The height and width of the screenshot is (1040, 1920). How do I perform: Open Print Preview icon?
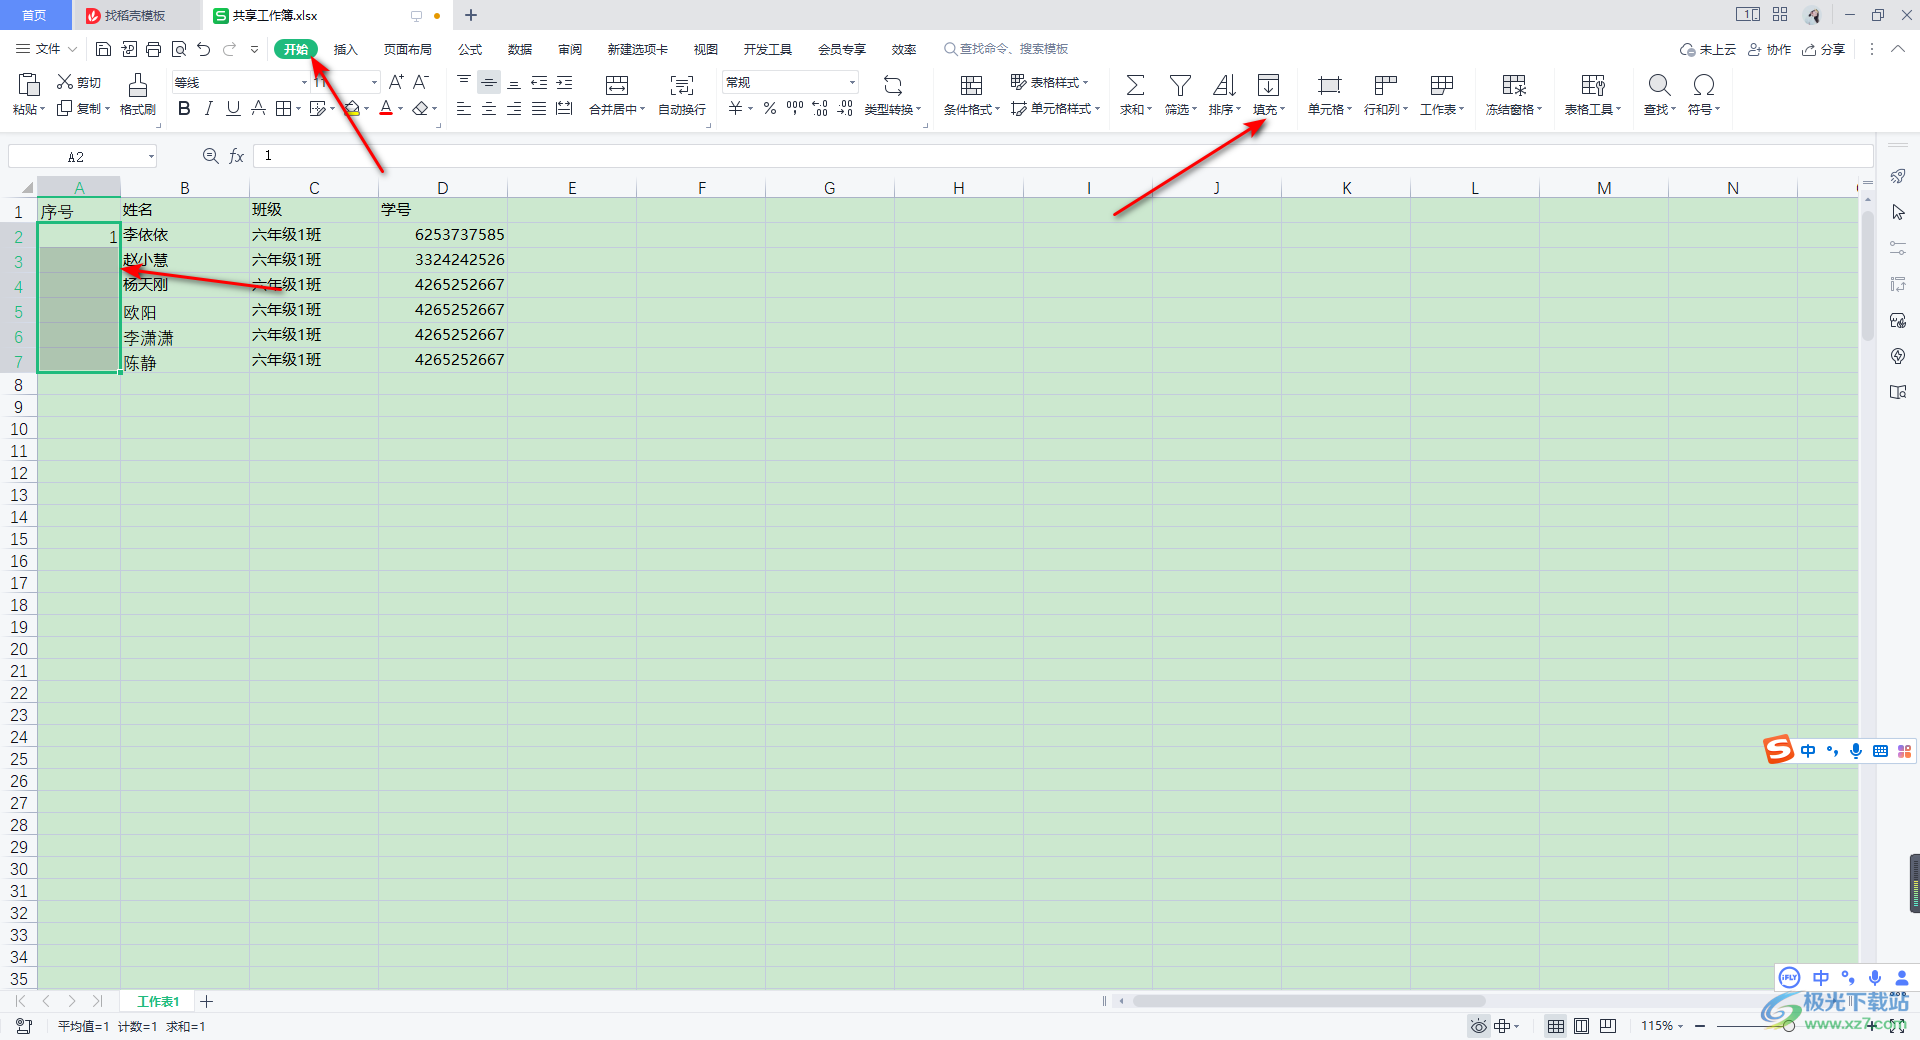pos(179,49)
